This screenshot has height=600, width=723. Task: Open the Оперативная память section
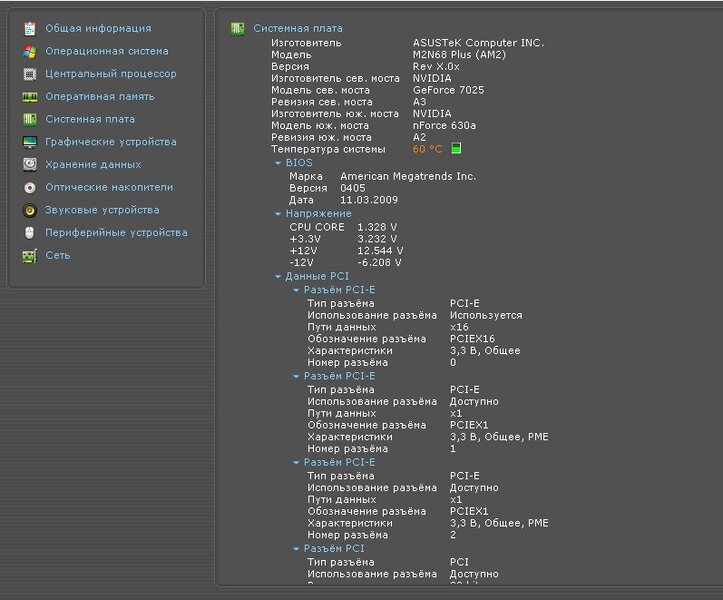tap(100, 96)
